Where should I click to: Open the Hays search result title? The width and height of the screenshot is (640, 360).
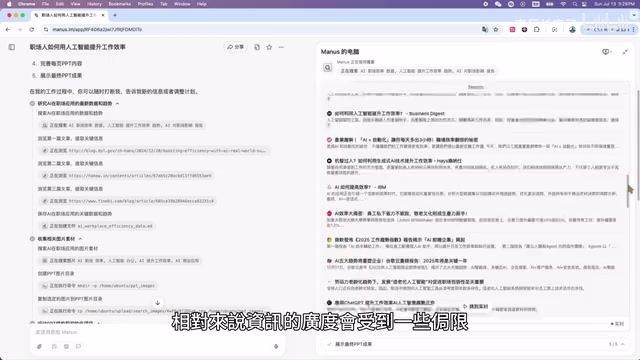point(398,161)
